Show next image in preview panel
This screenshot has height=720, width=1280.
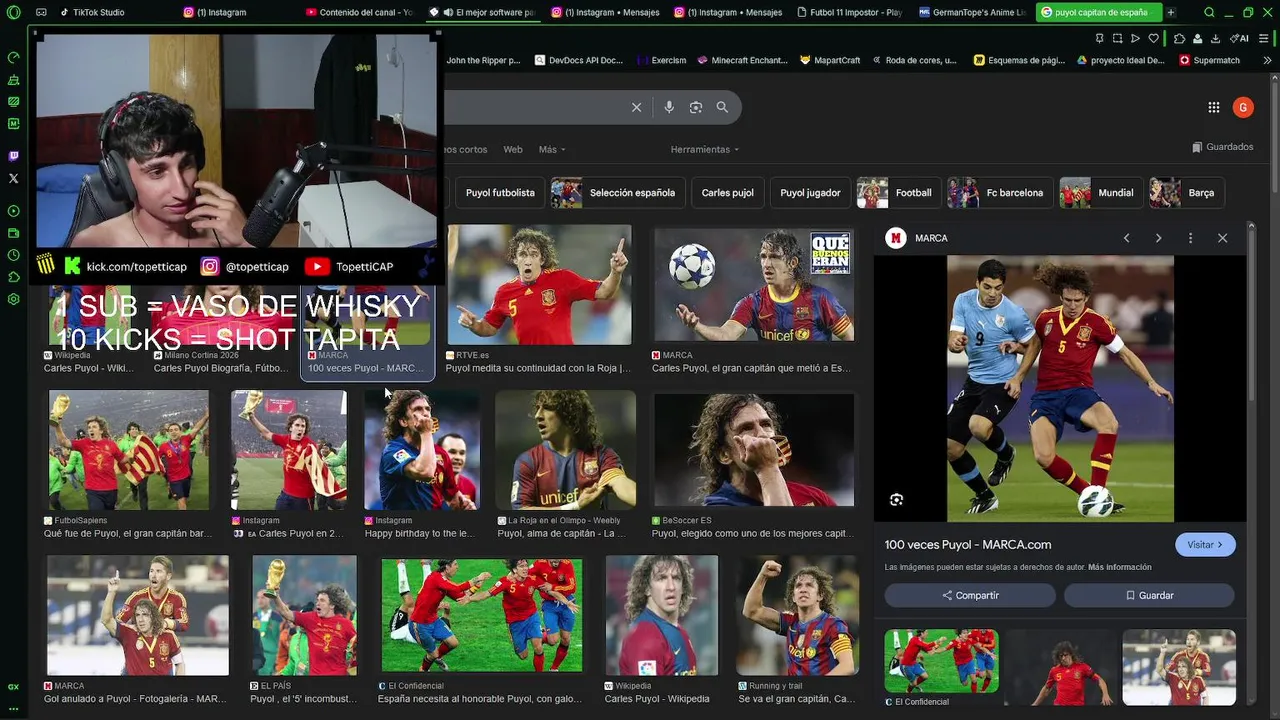pos(1158,238)
